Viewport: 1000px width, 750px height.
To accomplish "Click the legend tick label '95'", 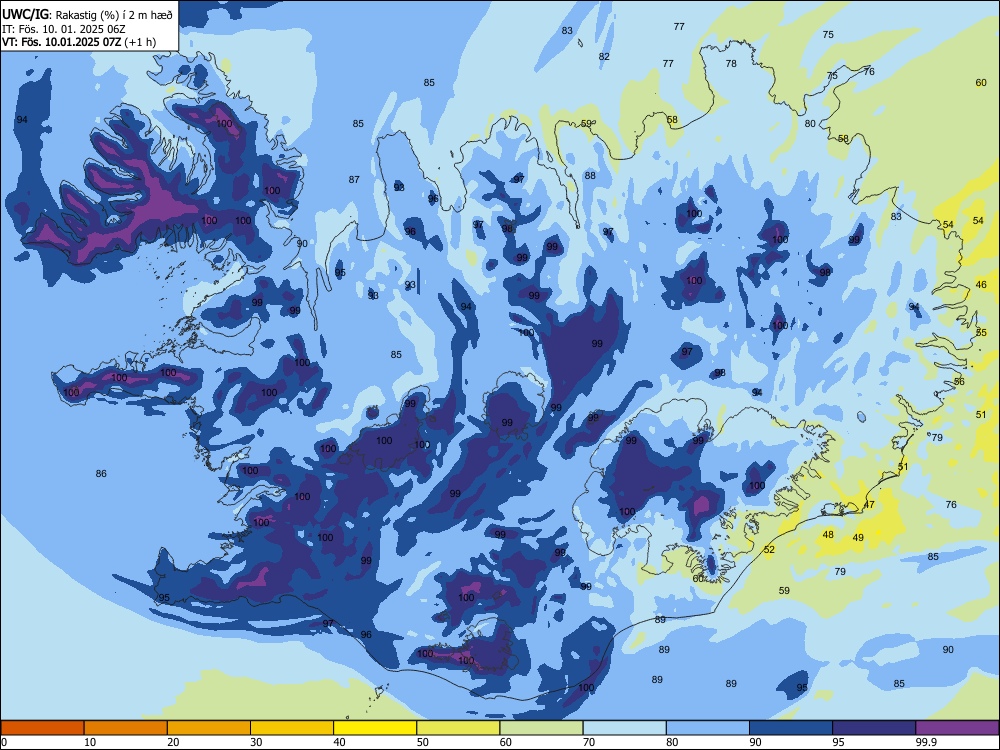I will [x=838, y=742].
